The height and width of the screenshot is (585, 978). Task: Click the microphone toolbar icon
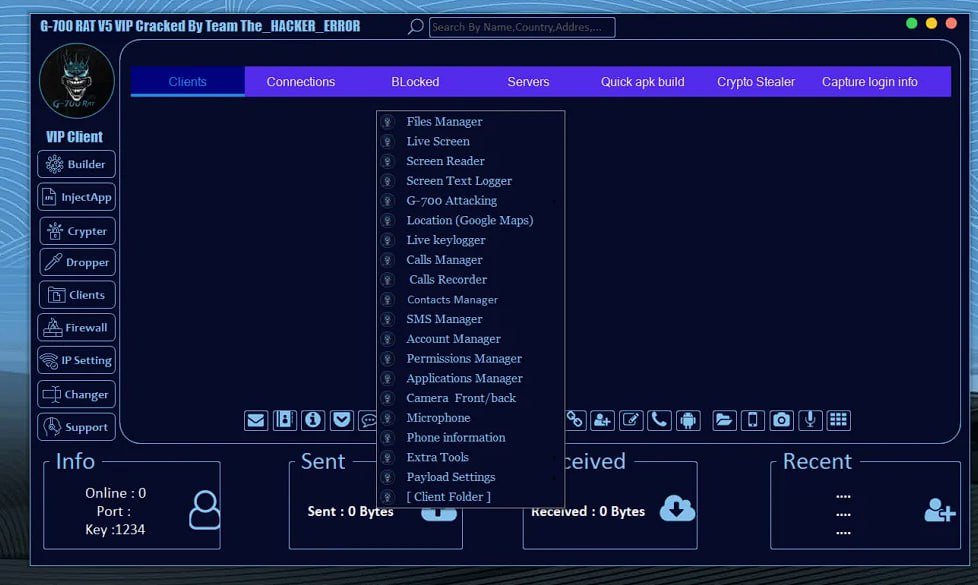point(810,420)
